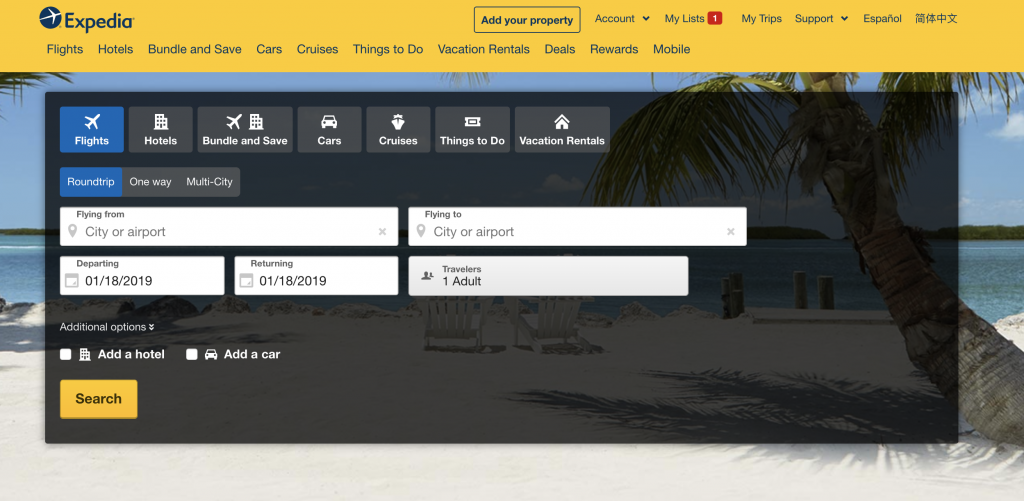The image size is (1024, 501).
Task: Choose the One way trip type
Action: click(150, 182)
